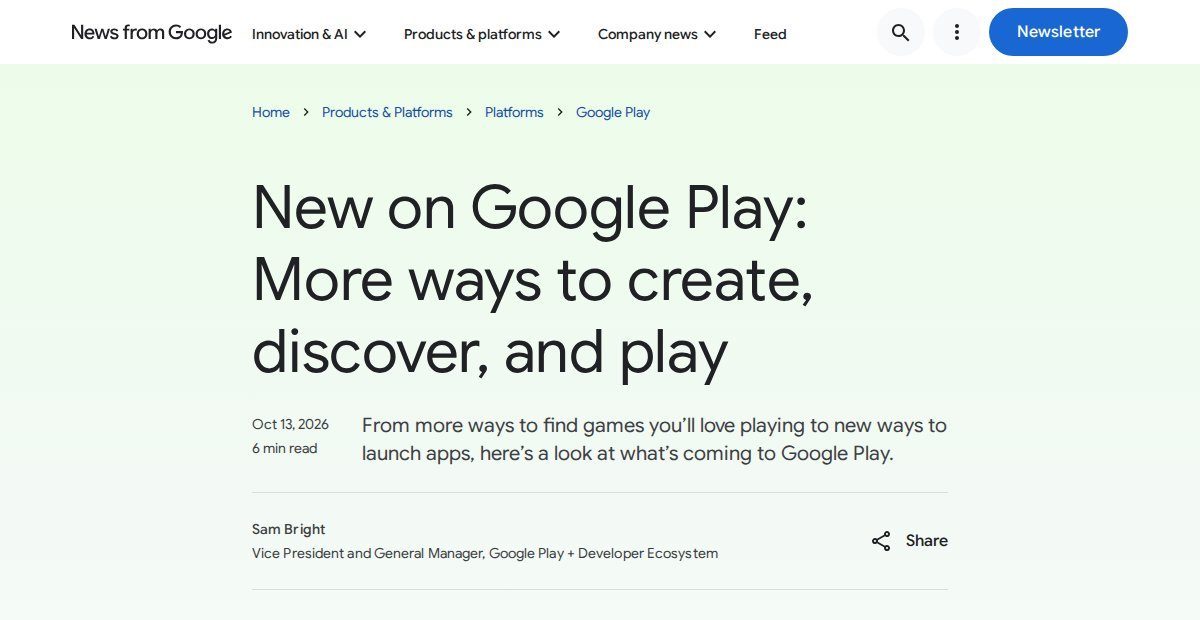
Task: Click author name Sam Bright
Action: tap(289, 529)
